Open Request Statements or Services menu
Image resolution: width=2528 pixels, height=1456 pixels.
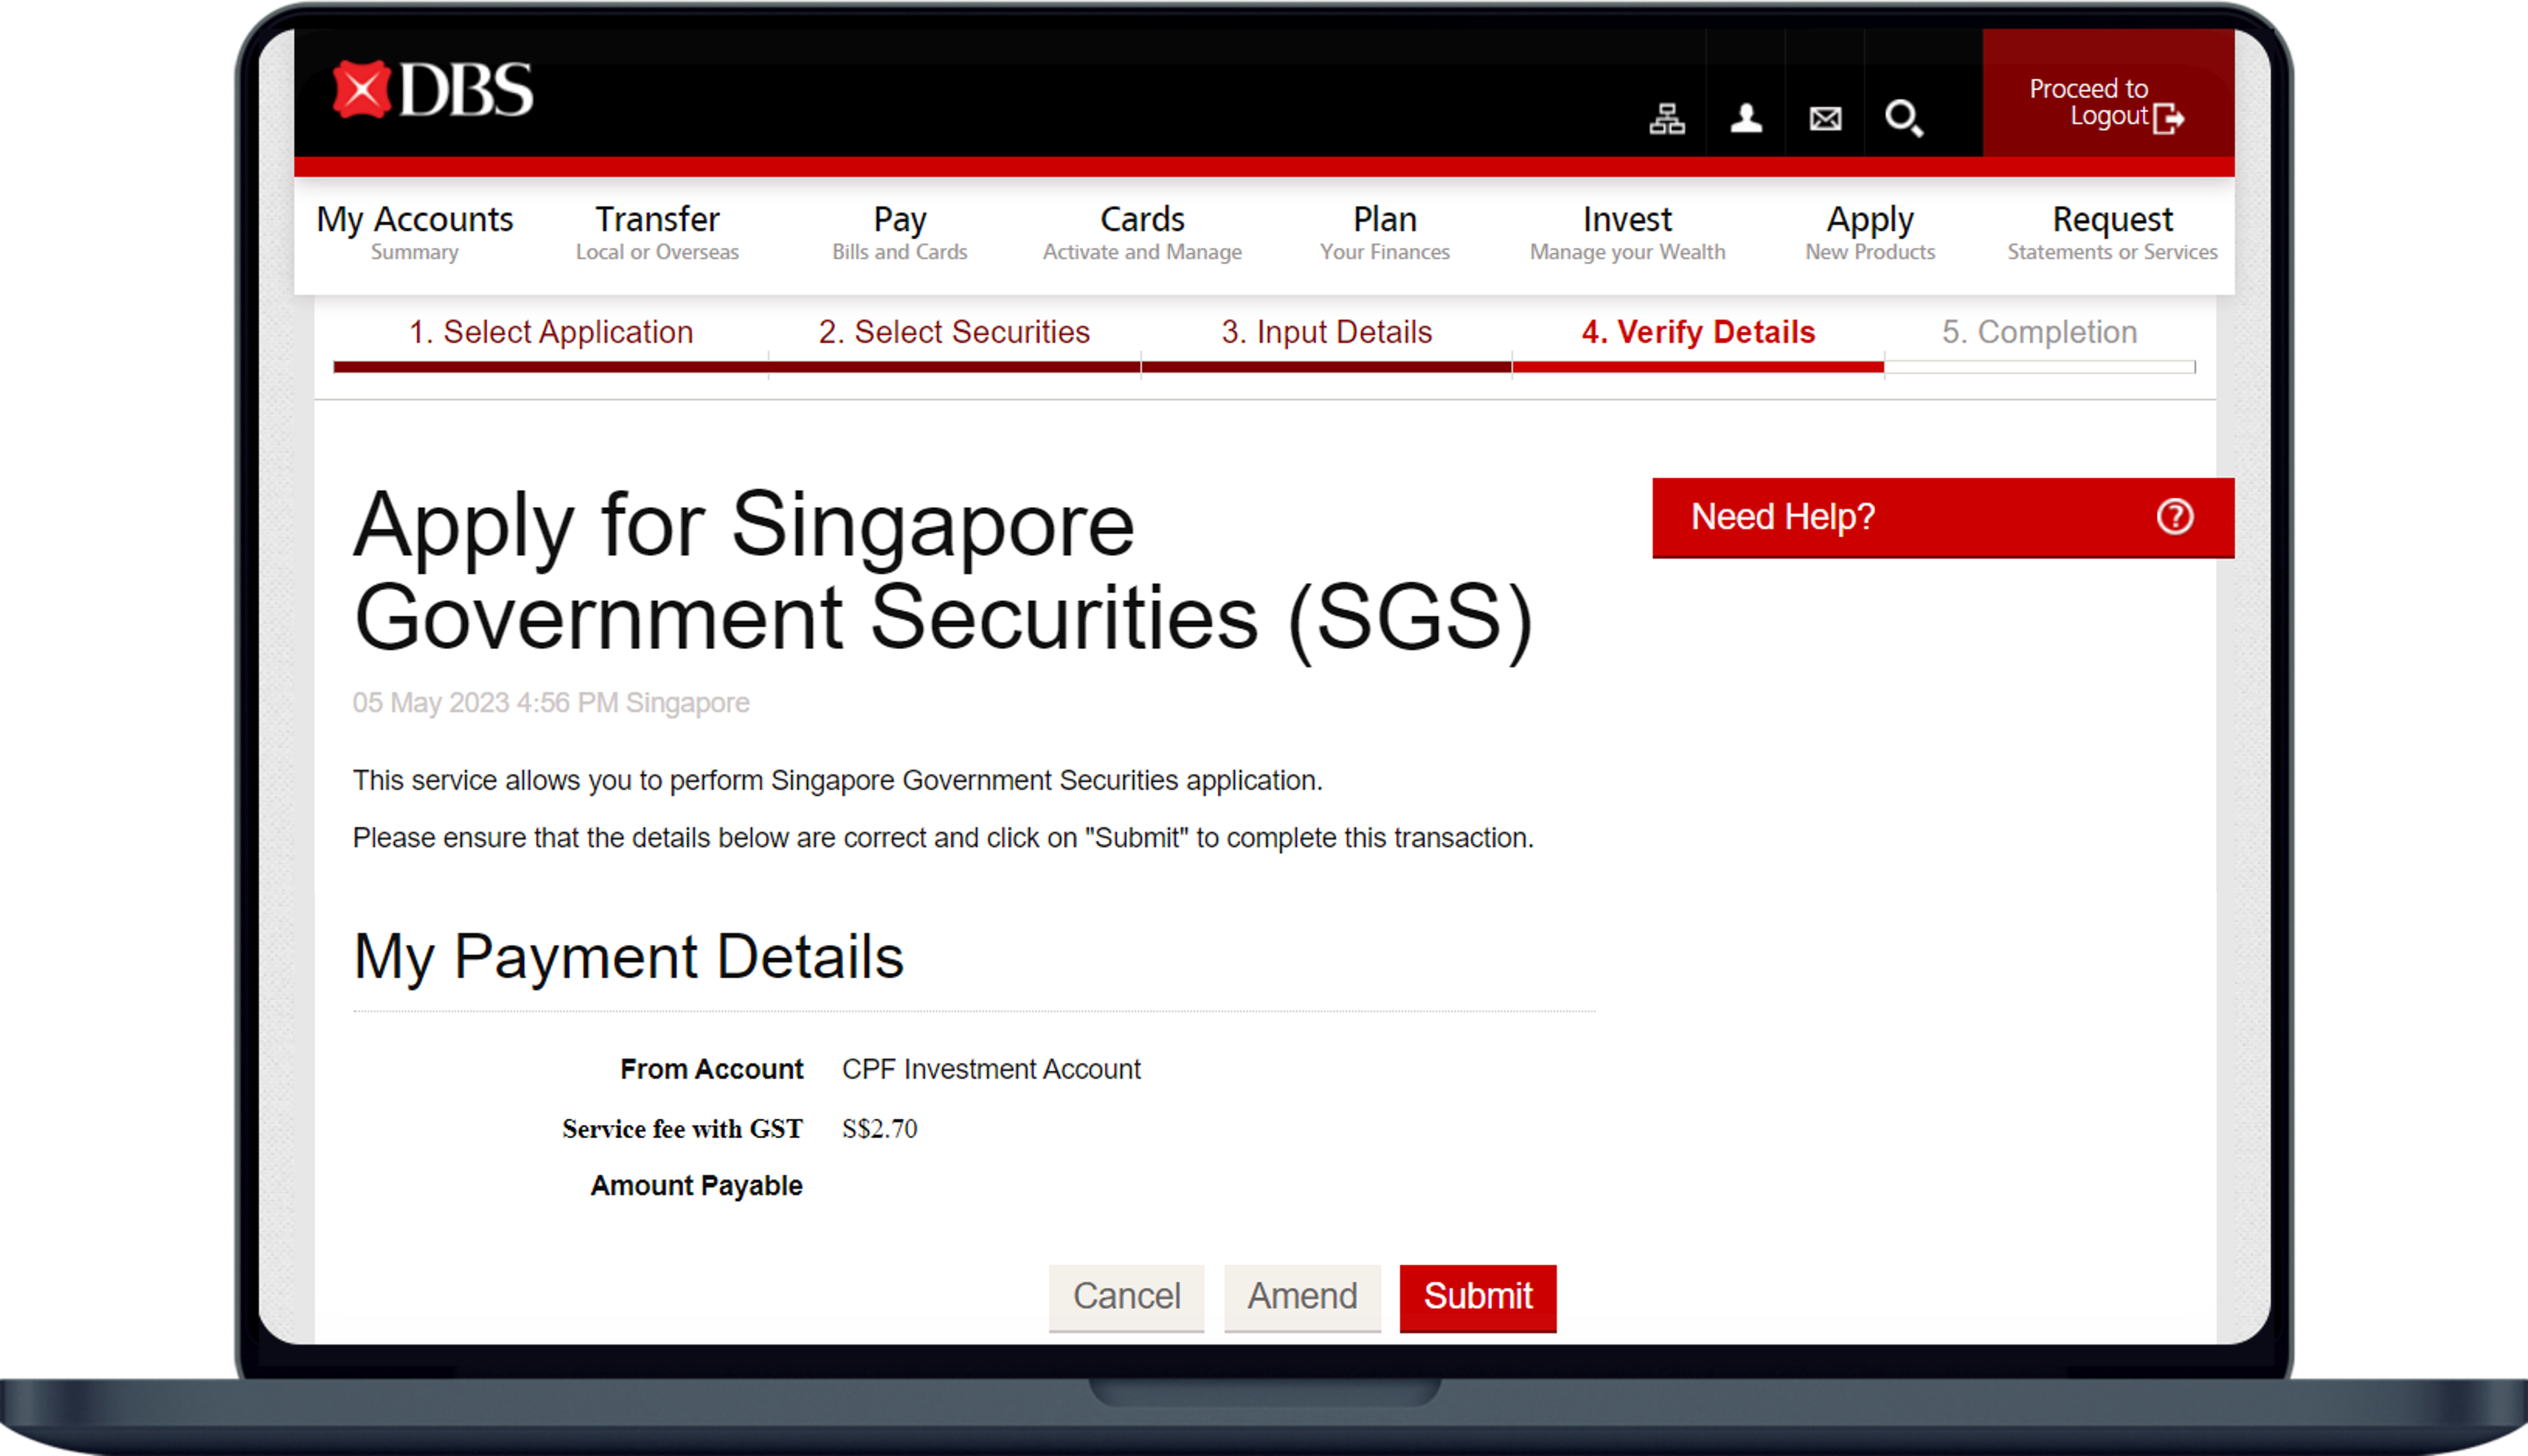[x=2112, y=232]
